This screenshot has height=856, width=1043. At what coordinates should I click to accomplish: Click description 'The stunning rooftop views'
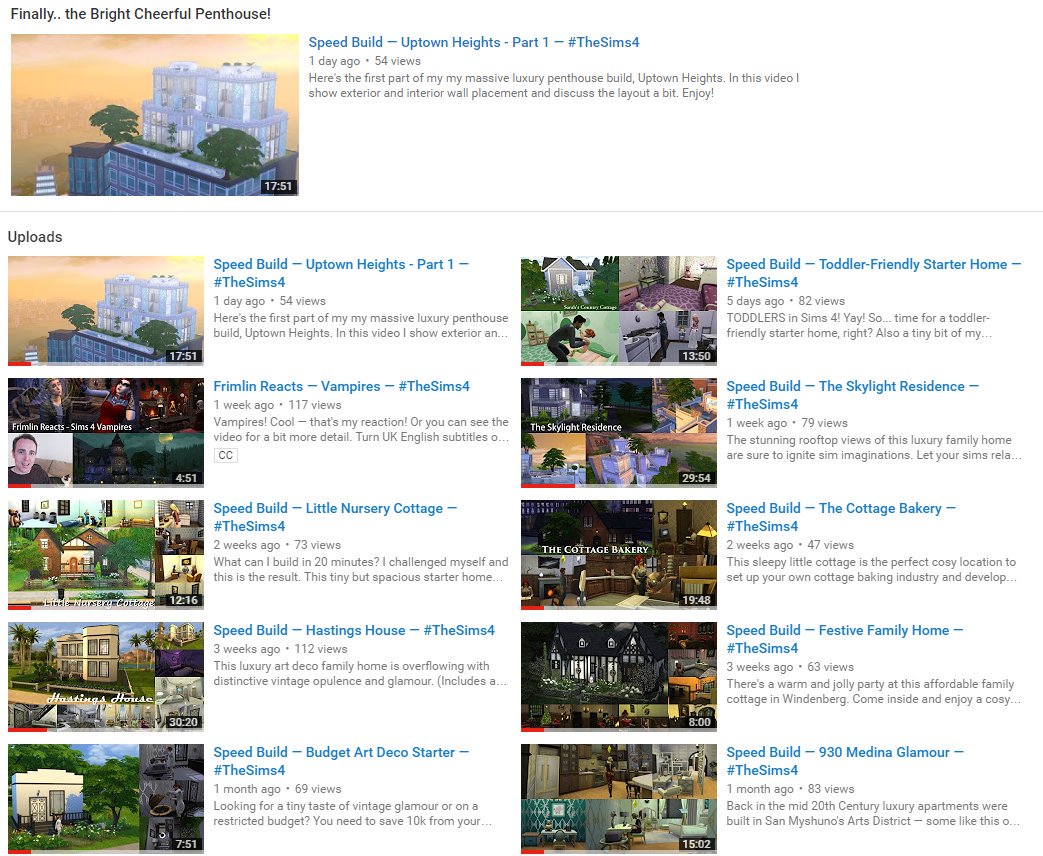pyautogui.click(x=874, y=447)
